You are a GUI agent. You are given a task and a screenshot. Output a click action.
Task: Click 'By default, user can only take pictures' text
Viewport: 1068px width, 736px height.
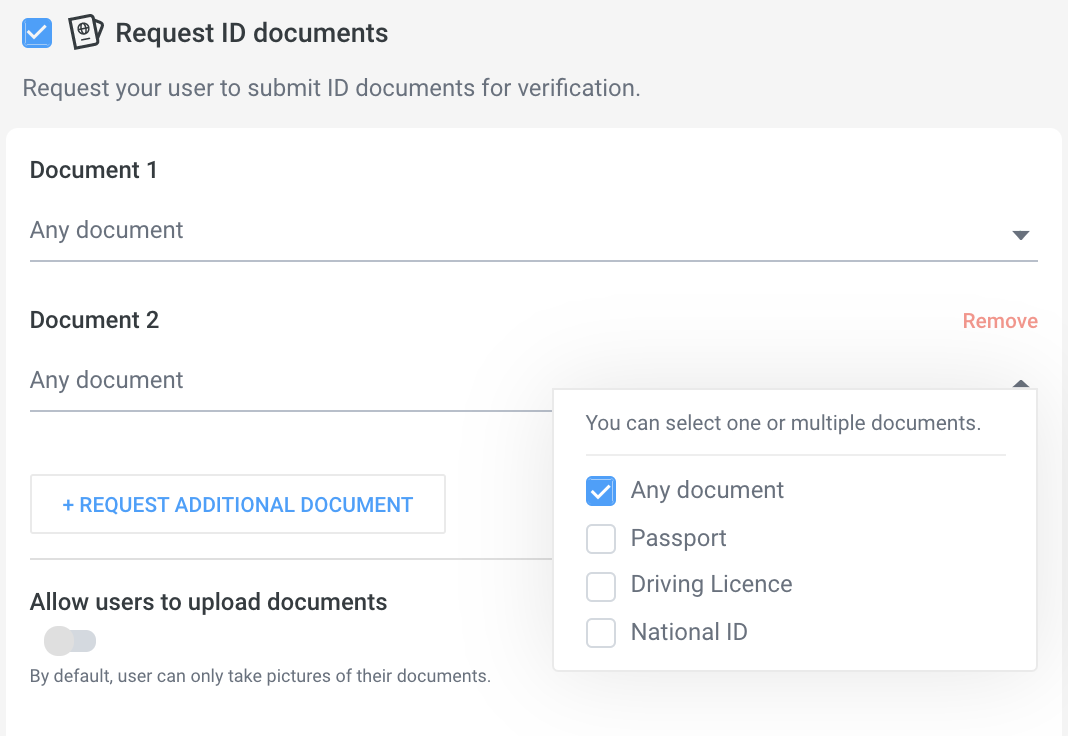[x=260, y=676]
